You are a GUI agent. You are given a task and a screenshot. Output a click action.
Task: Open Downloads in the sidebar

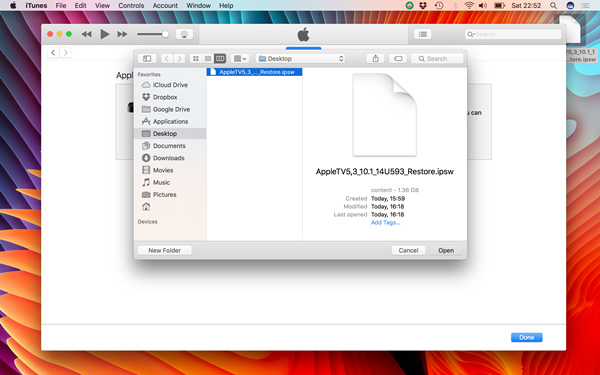coord(170,158)
